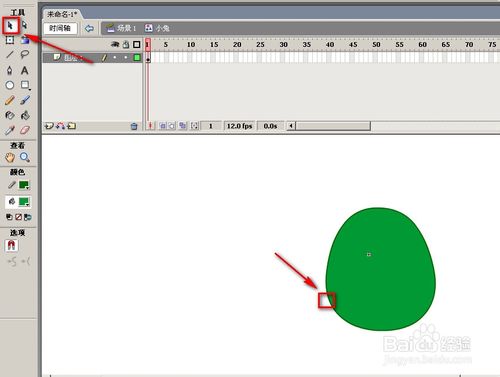Click the playhead at frame 1

[148, 44]
